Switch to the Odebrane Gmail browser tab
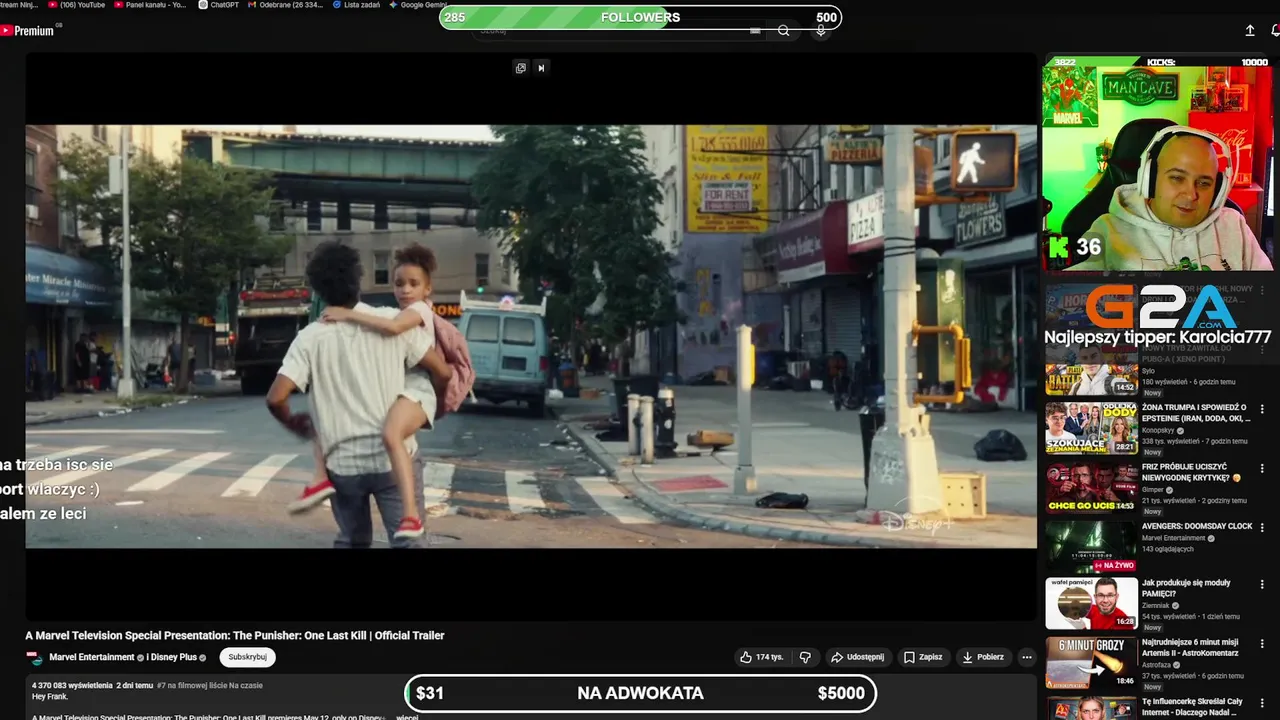 pos(285,5)
